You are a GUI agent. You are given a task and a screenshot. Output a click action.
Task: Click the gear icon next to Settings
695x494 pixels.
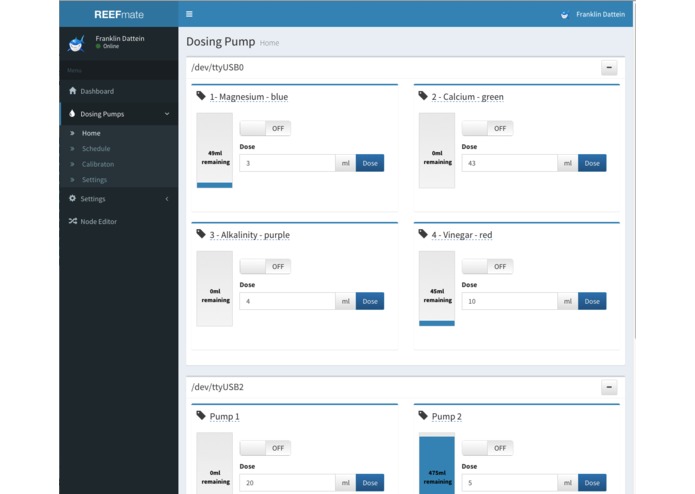click(73, 198)
